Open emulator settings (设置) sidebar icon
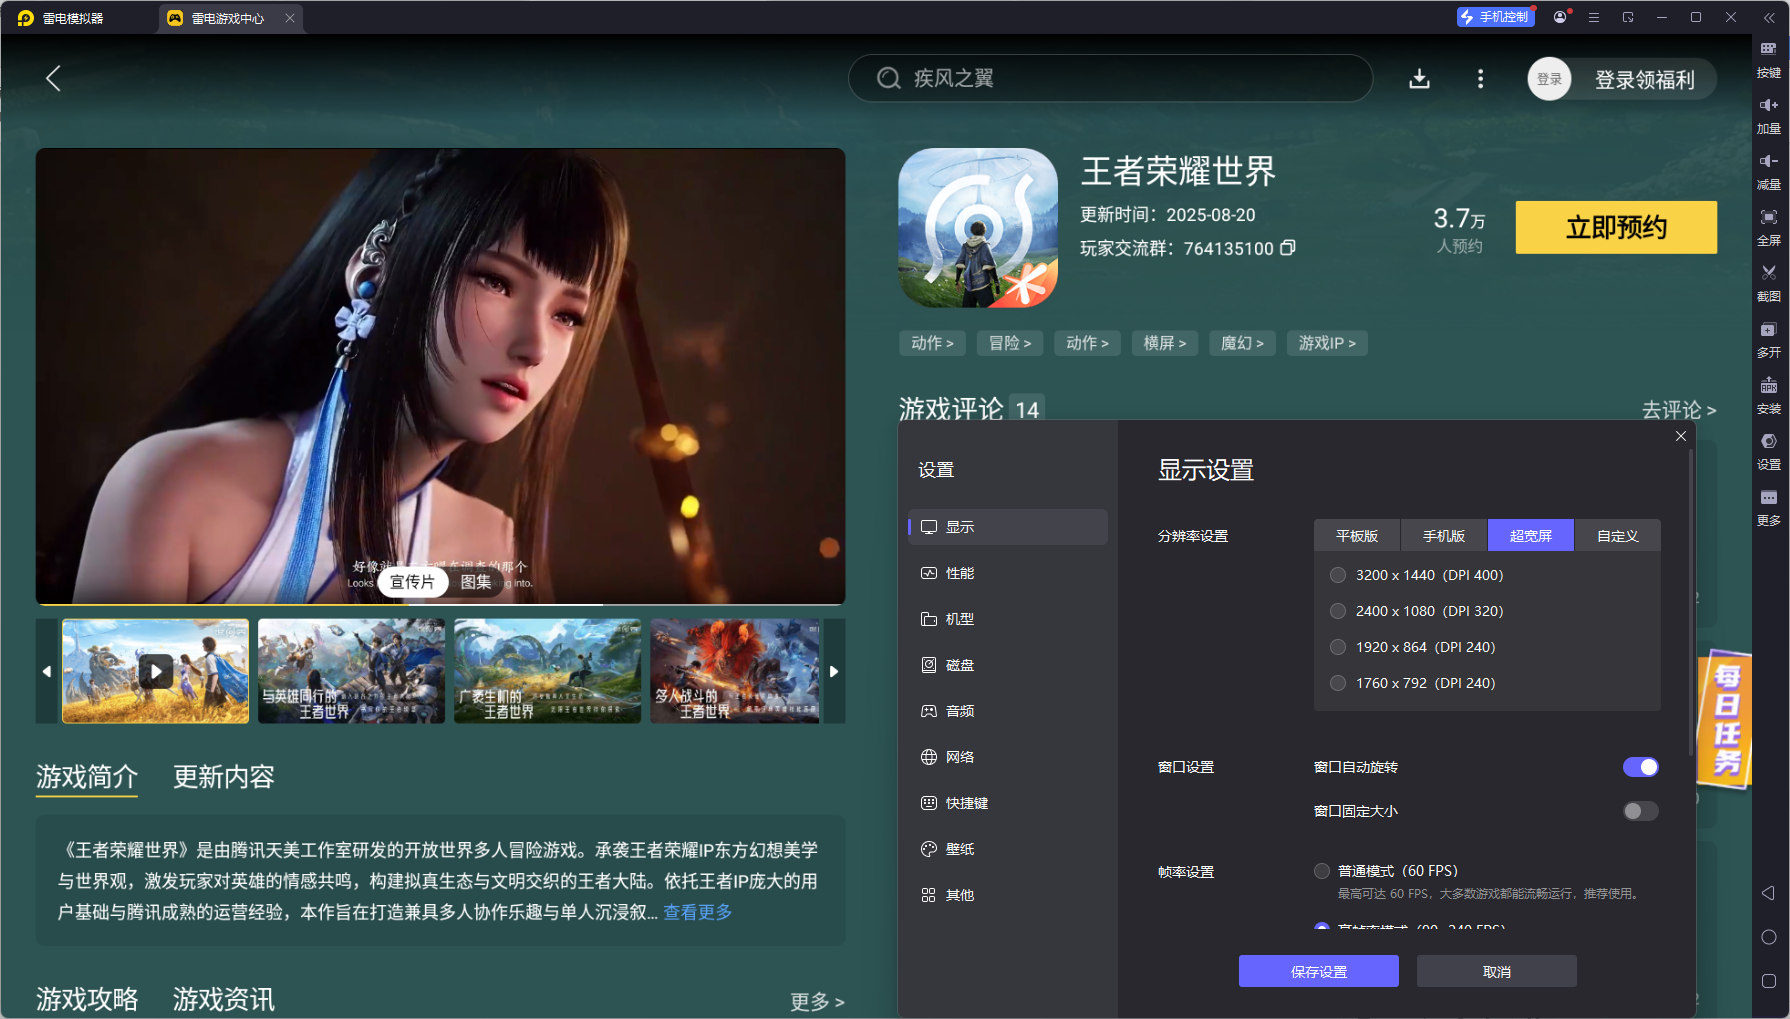 click(1768, 452)
